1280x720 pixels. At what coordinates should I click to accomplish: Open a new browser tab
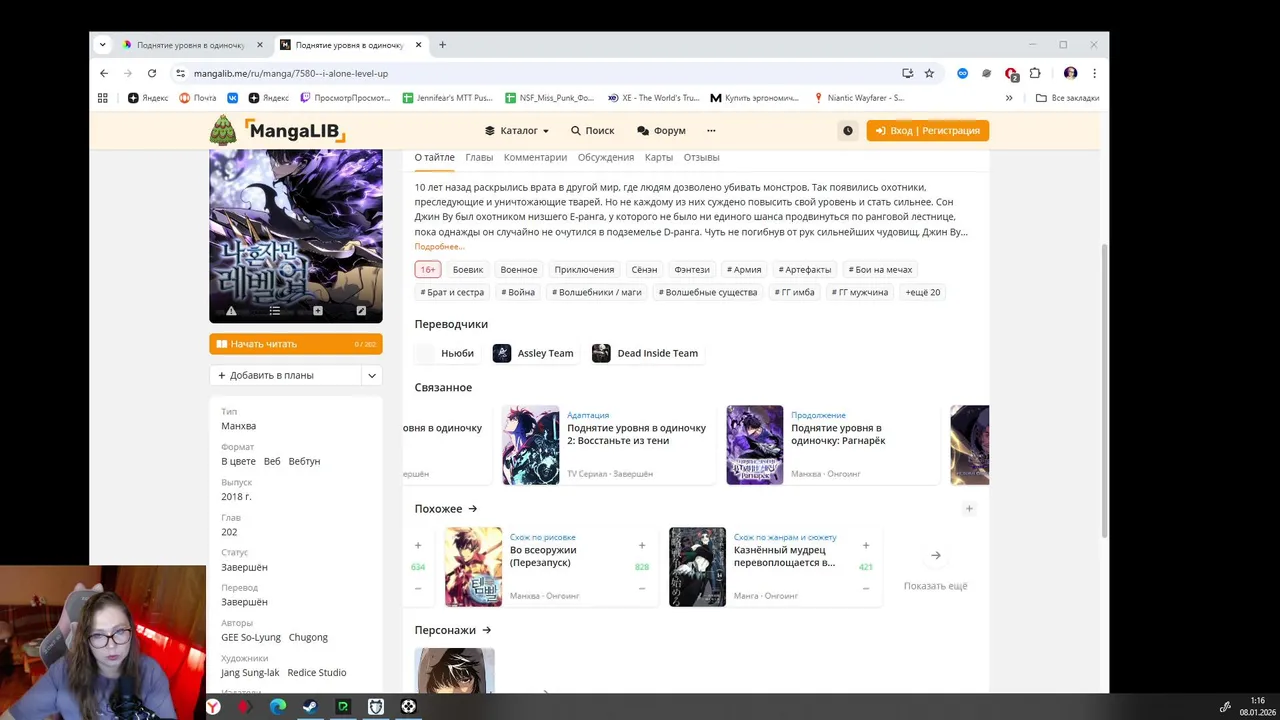pyautogui.click(x=442, y=44)
